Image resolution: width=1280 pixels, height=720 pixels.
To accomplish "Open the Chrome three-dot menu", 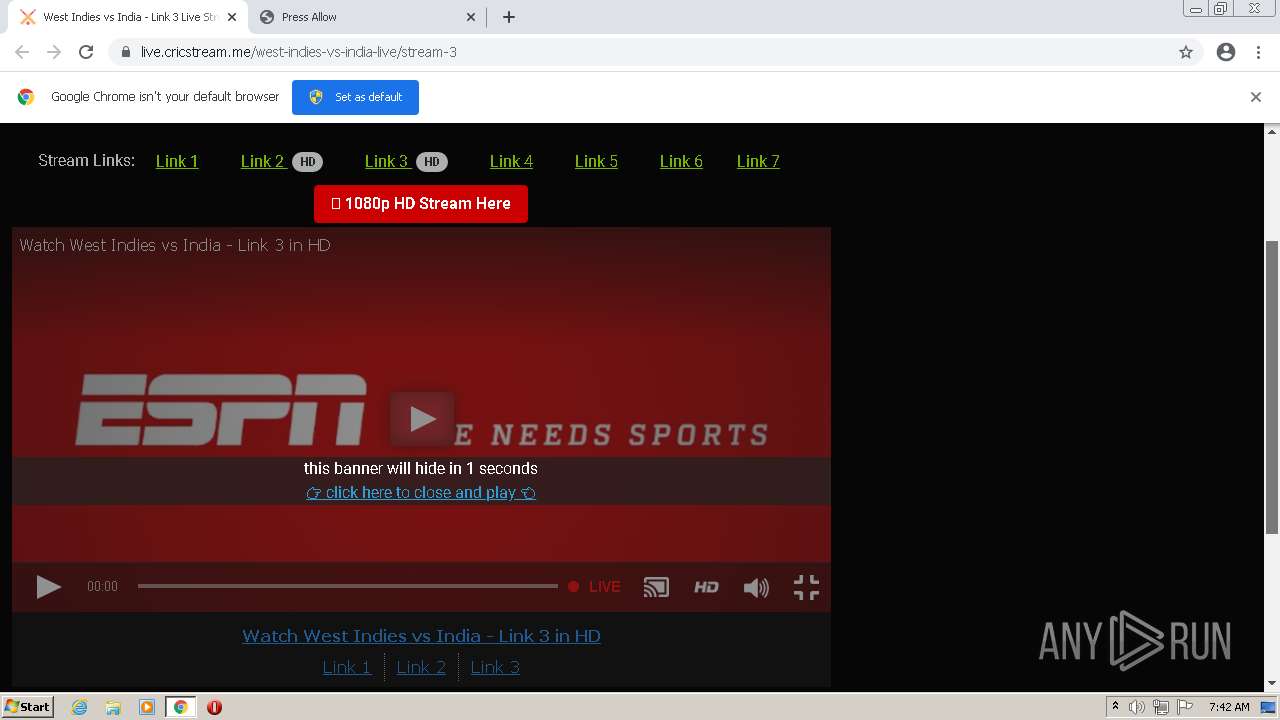I will tap(1259, 52).
